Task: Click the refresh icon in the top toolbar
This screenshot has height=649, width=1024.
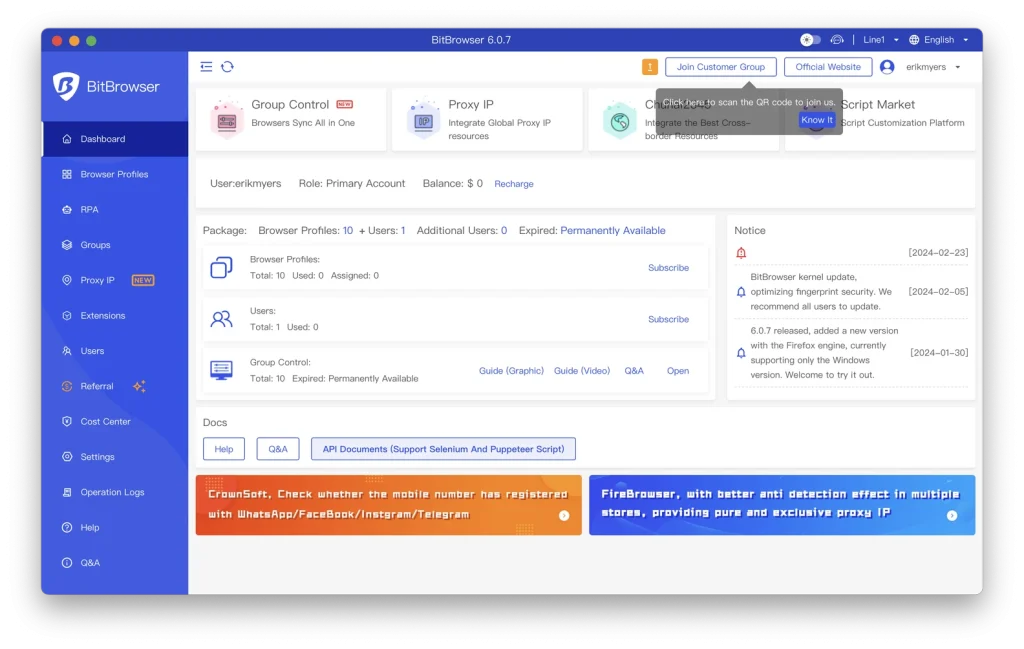Action: pos(228,67)
